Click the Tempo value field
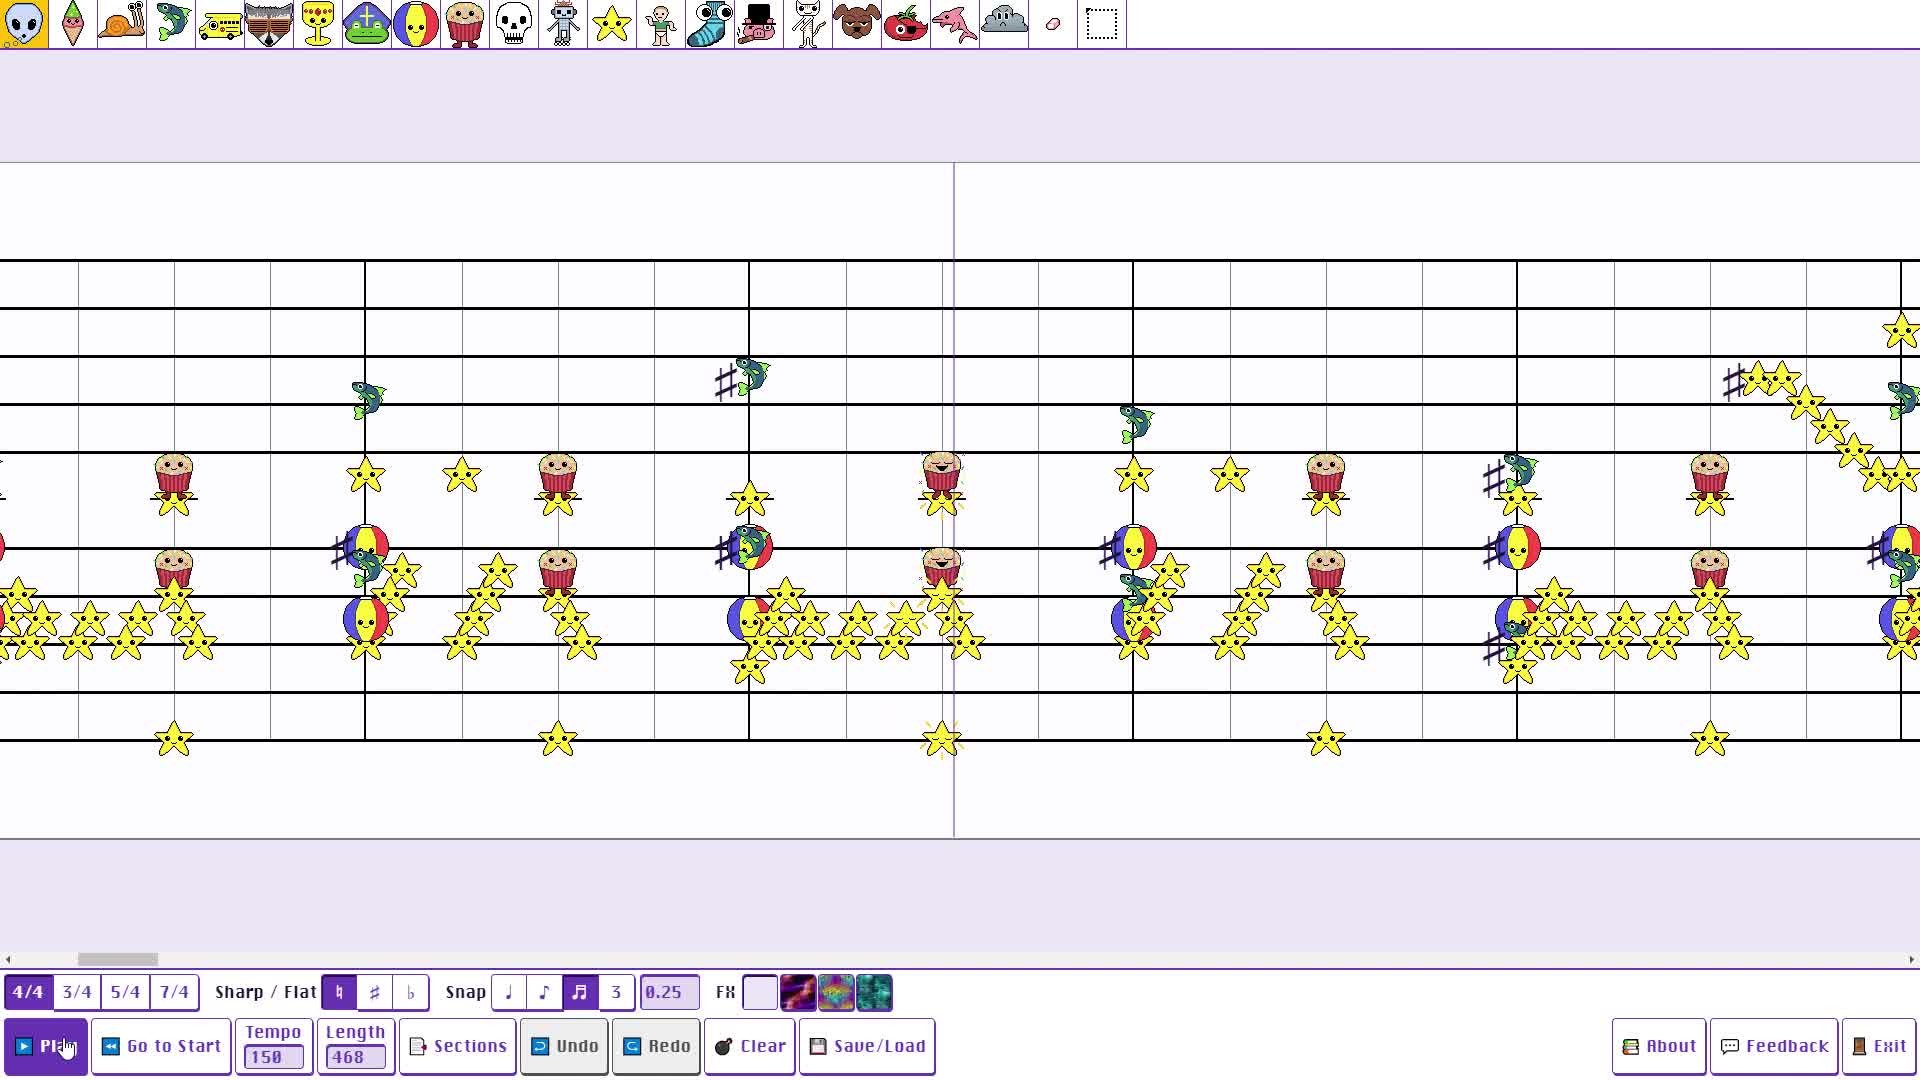 (273, 1057)
